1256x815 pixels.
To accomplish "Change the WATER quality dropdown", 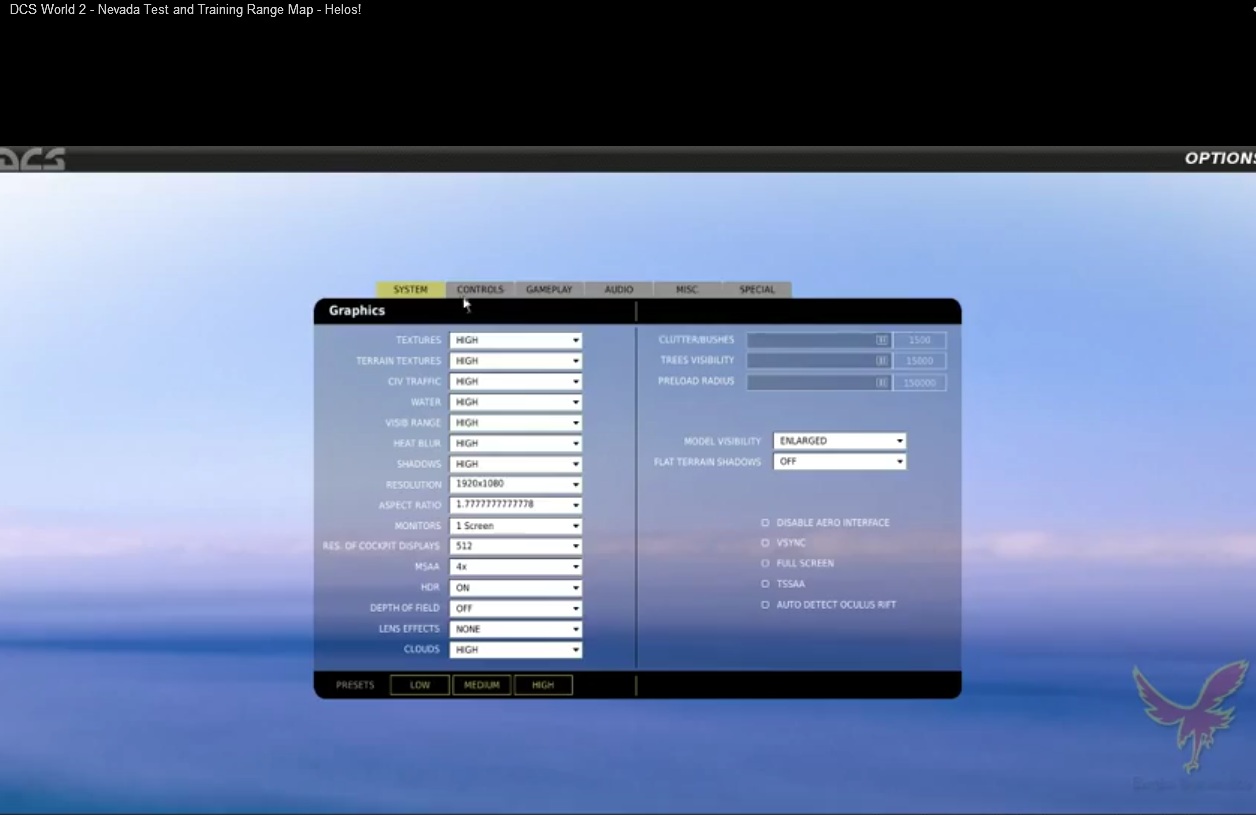I will coord(516,402).
